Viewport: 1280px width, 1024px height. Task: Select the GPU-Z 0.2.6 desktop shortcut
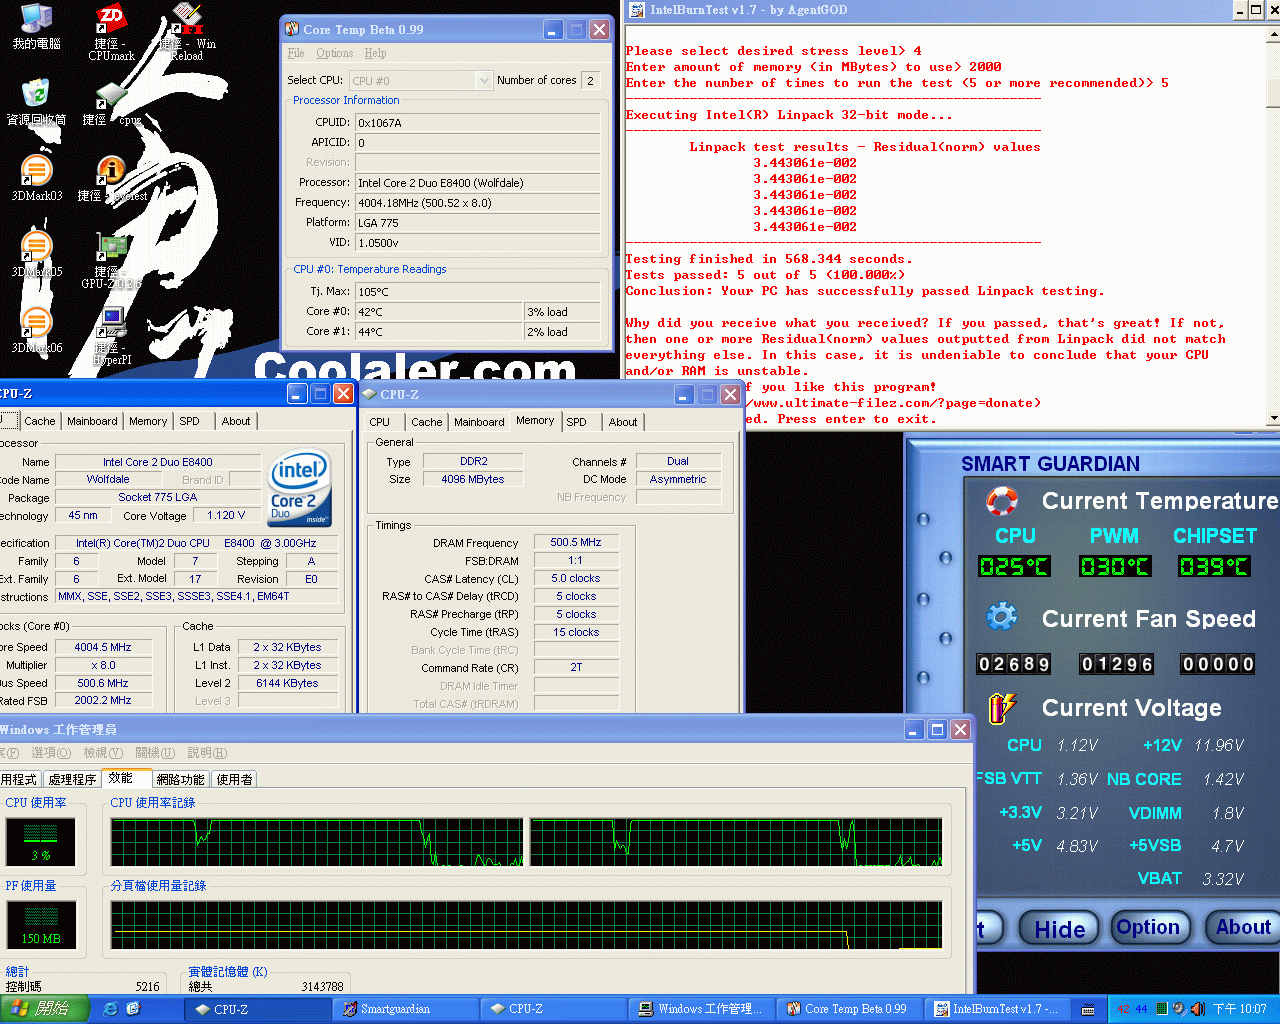click(x=111, y=260)
